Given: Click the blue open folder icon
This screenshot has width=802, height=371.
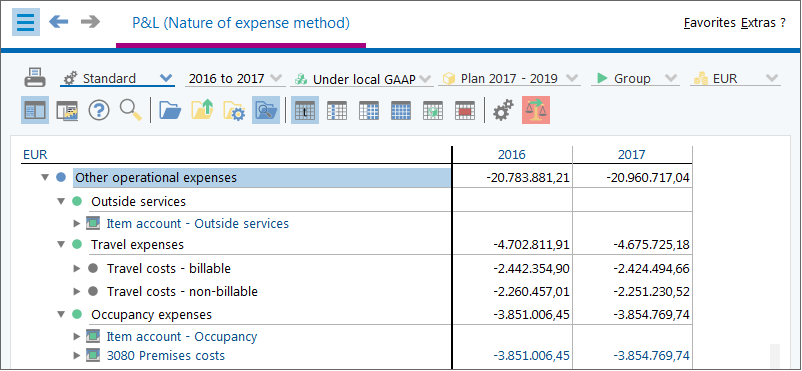Looking at the screenshot, I should pyautogui.click(x=170, y=110).
